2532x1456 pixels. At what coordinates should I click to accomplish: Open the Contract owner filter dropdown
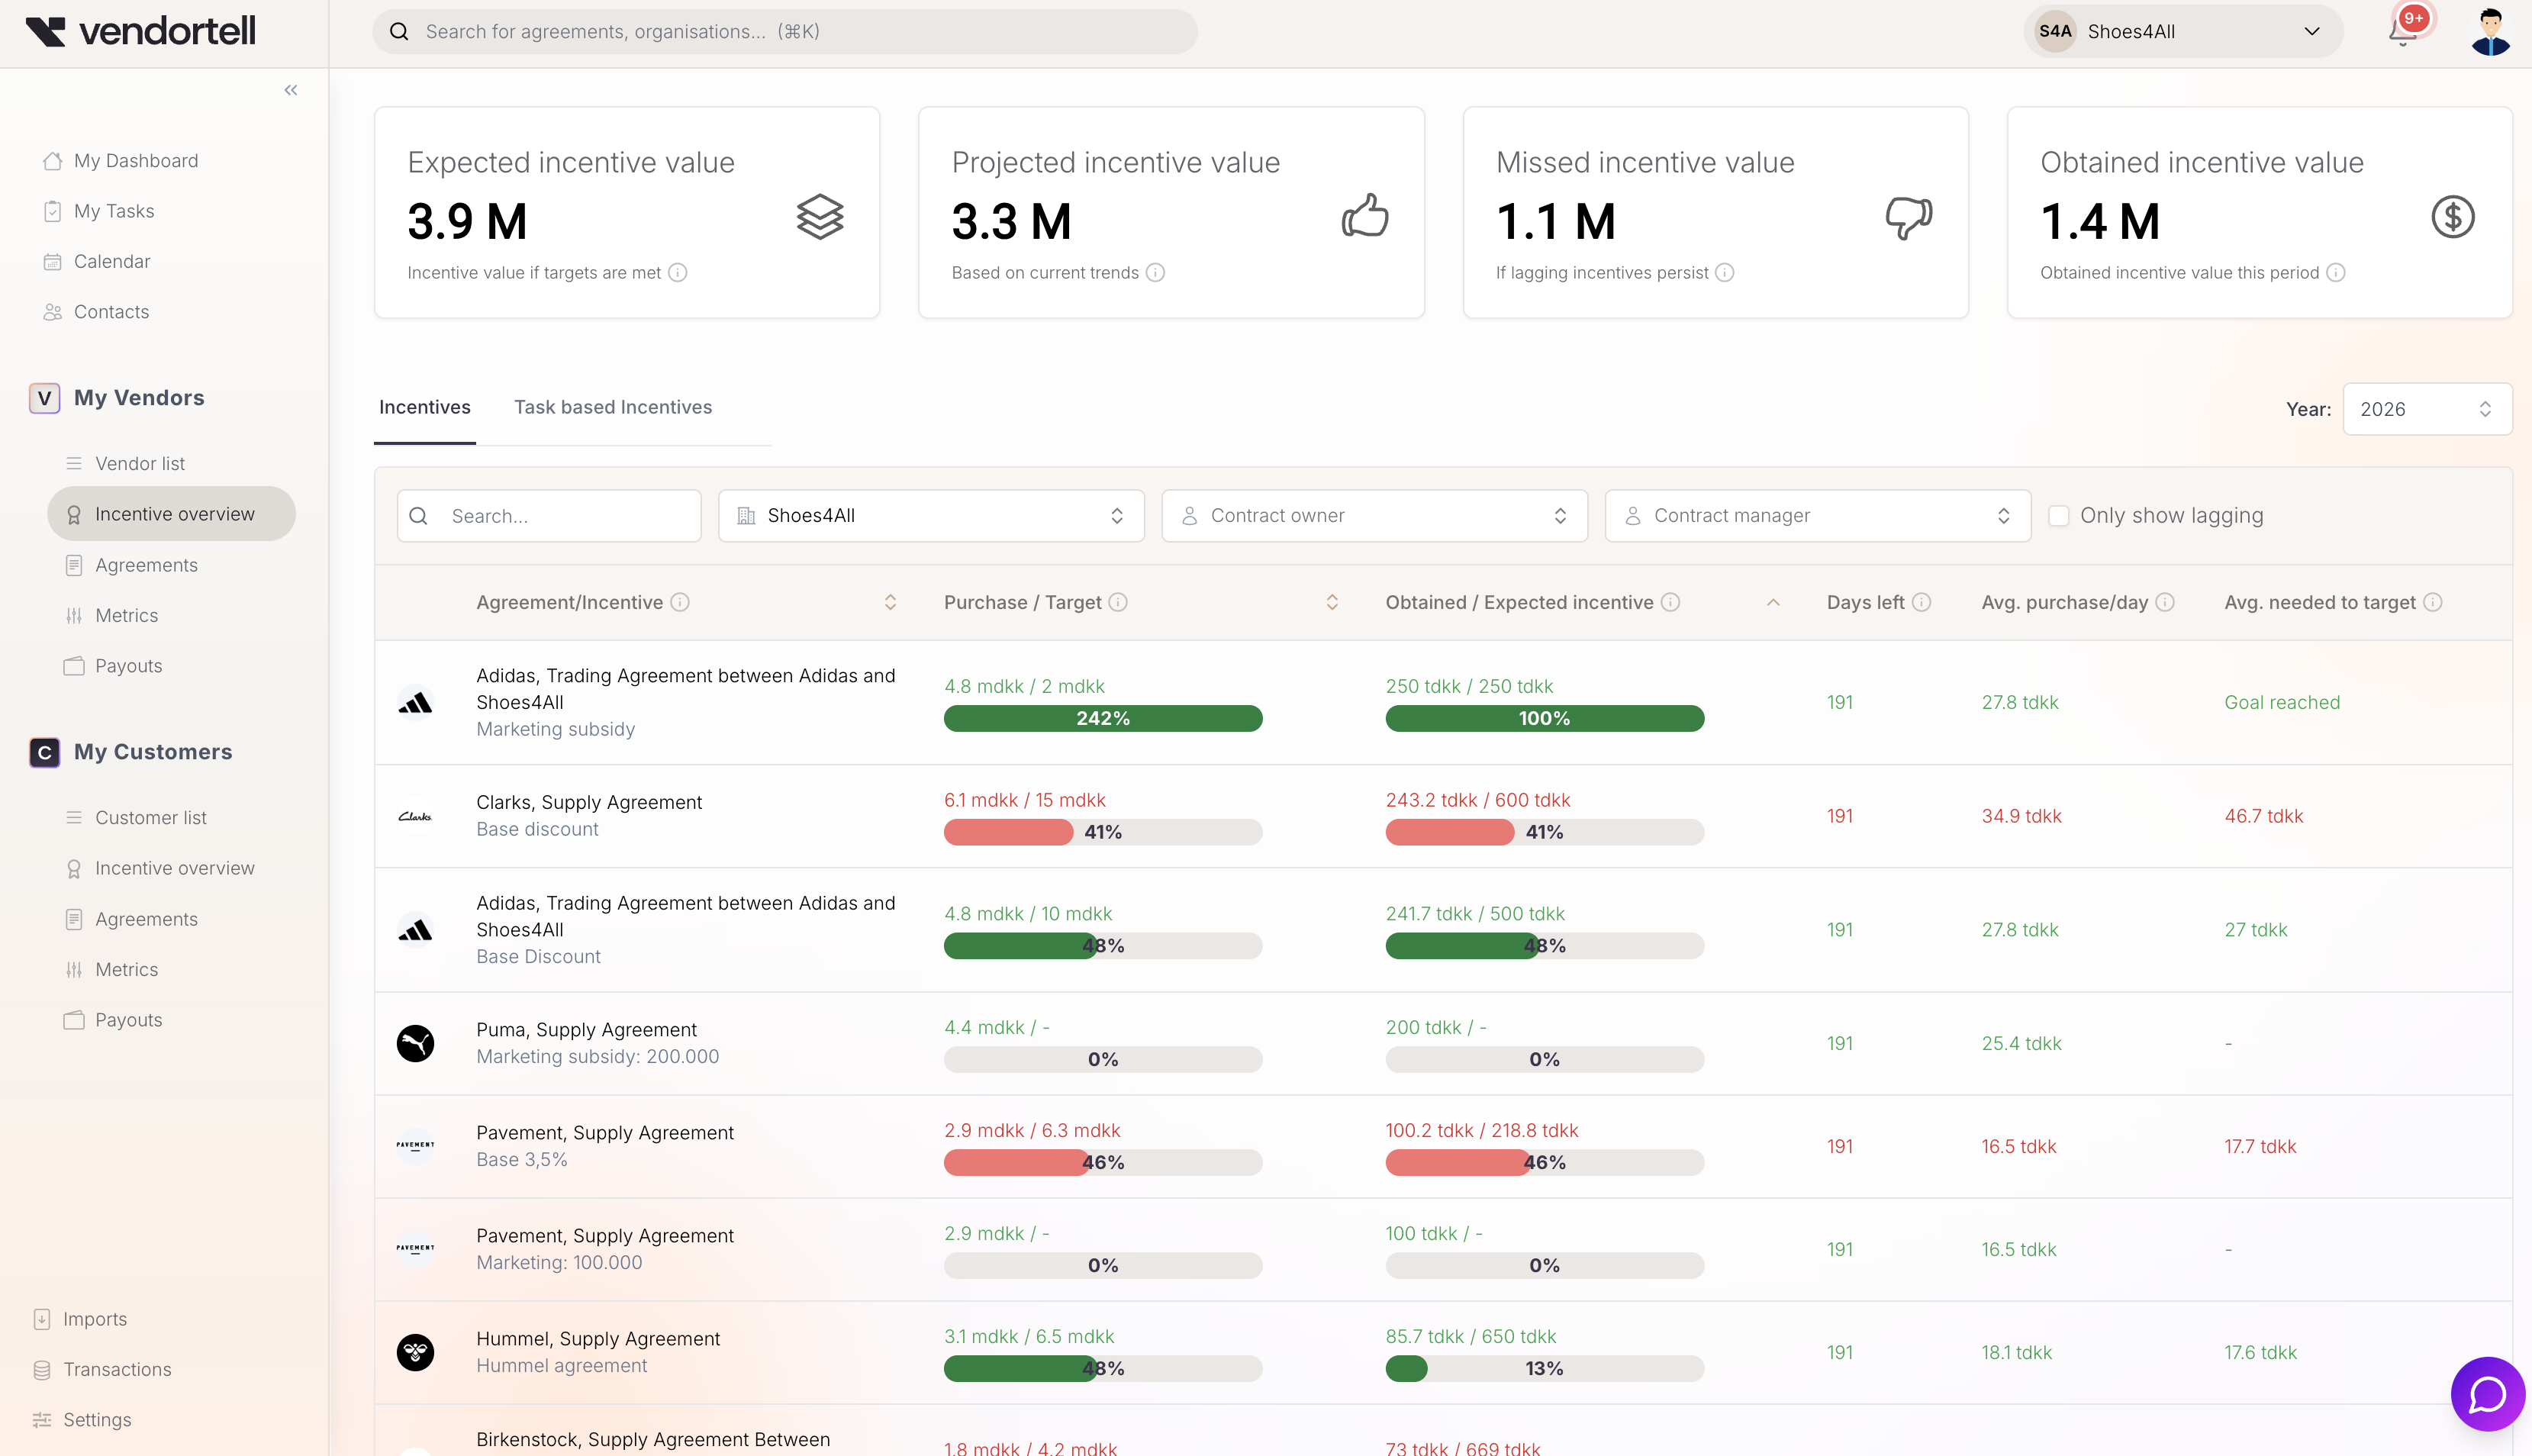tap(1374, 516)
